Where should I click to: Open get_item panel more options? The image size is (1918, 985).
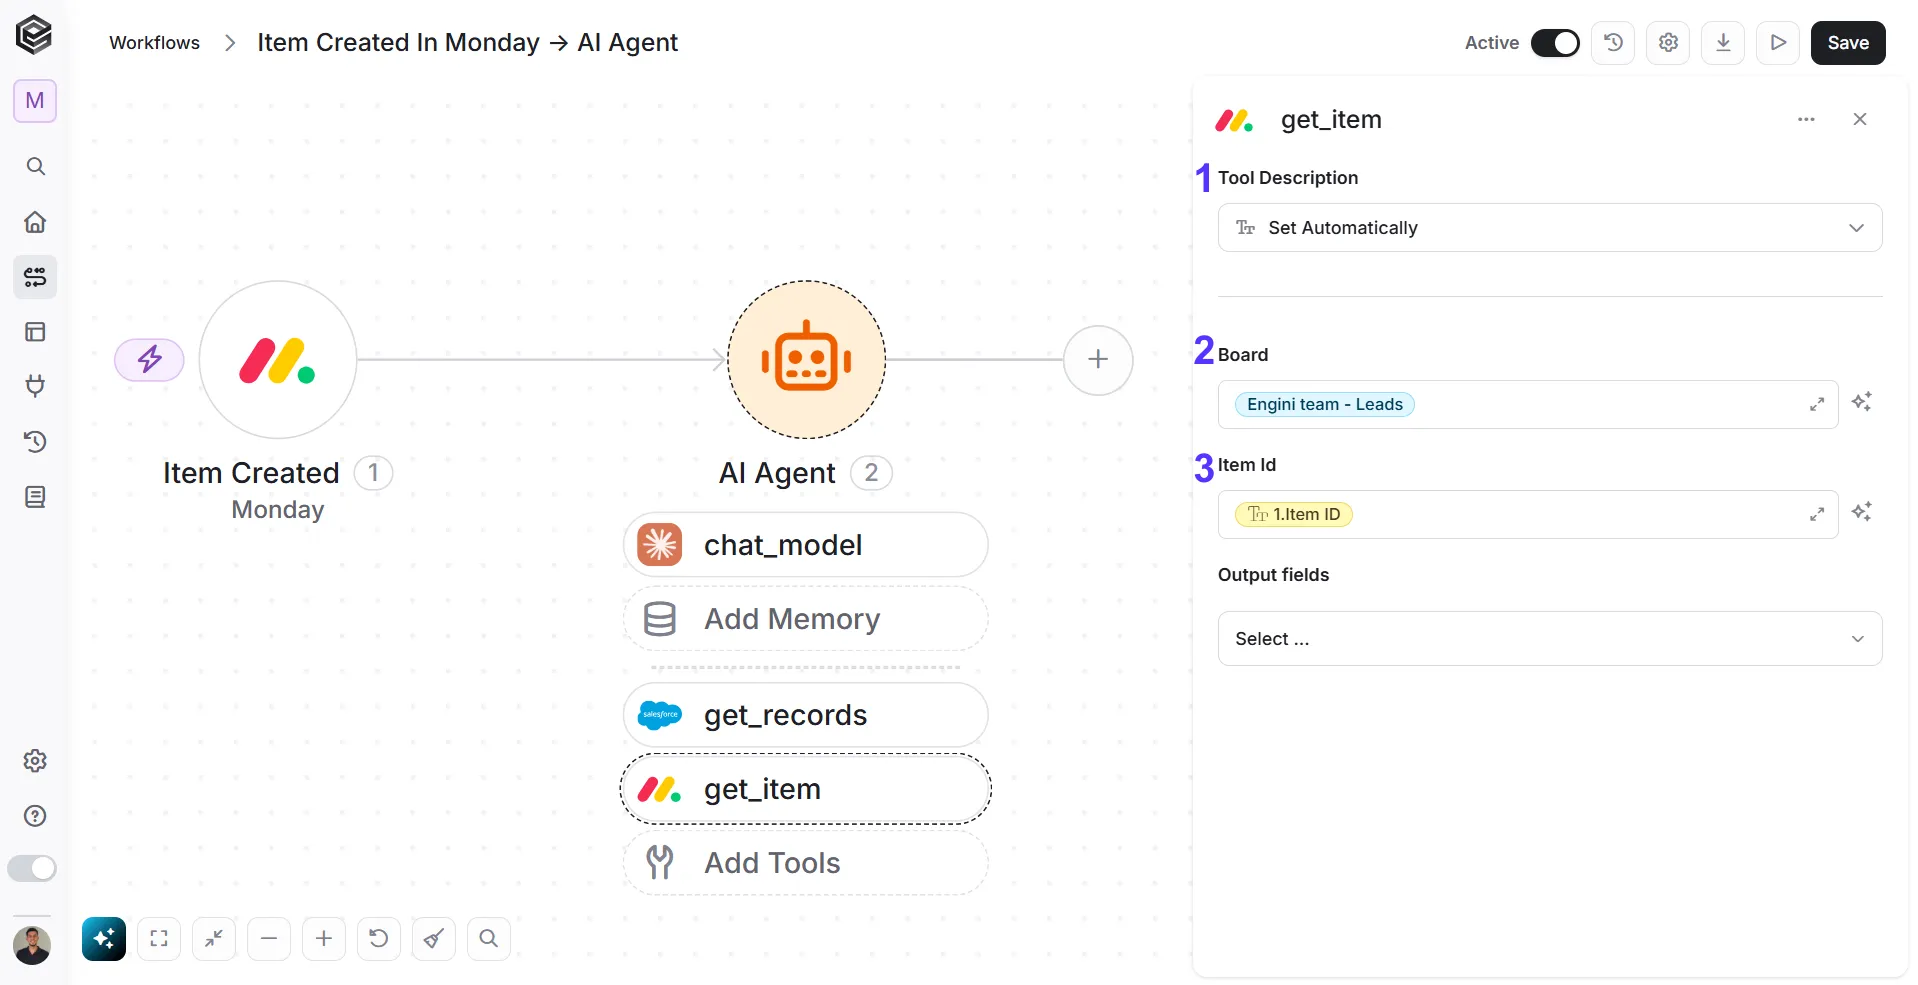pyautogui.click(x=1806, y=119)
